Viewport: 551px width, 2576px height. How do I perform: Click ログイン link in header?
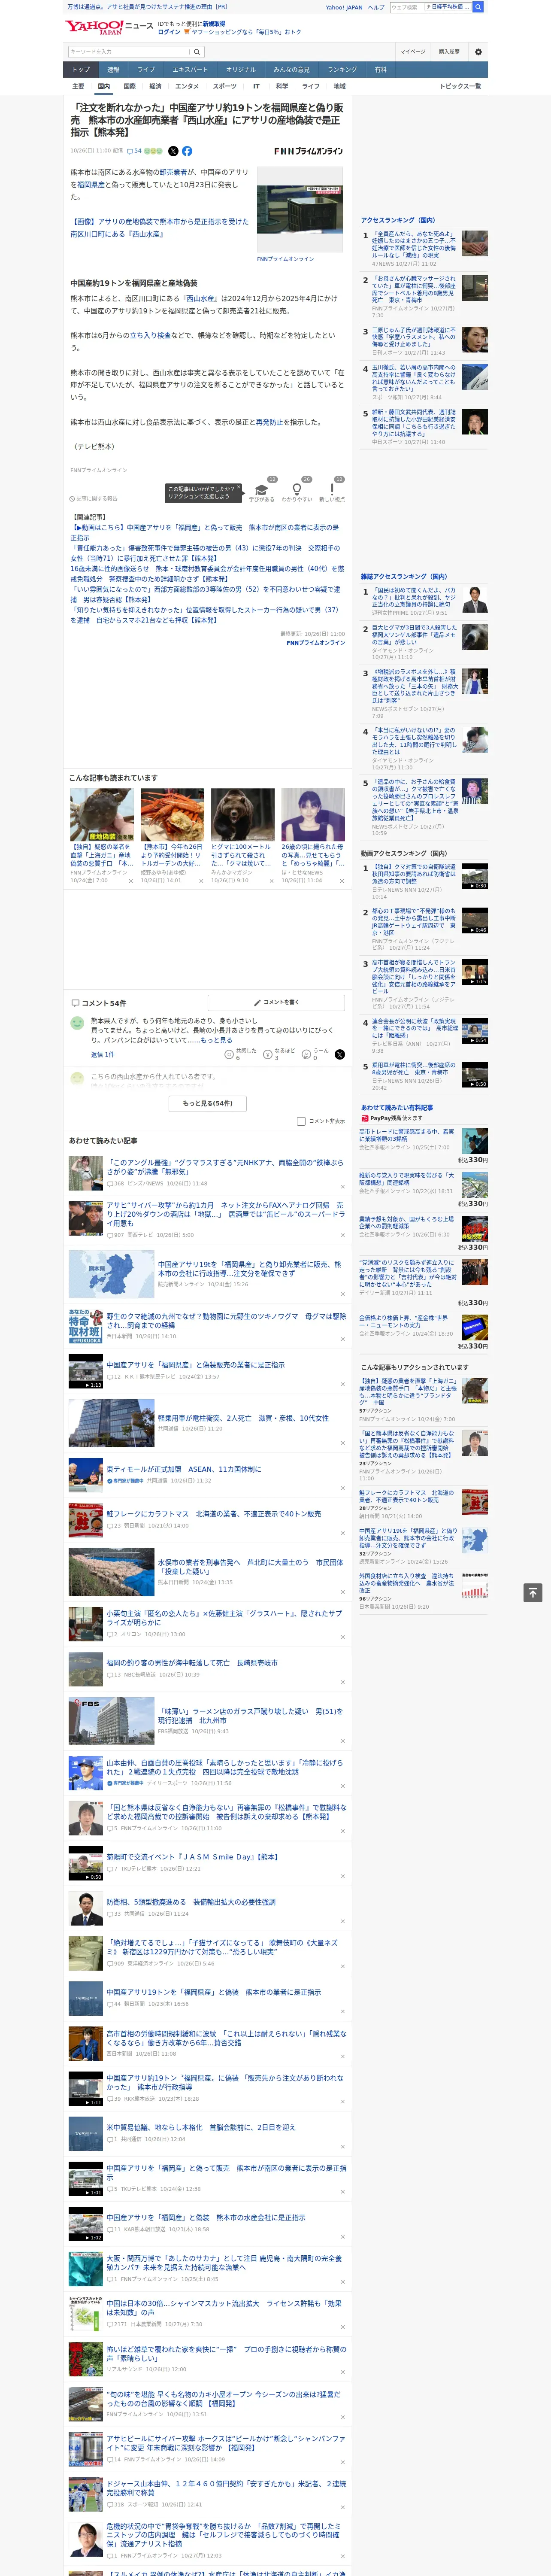(x=169, y=32)
